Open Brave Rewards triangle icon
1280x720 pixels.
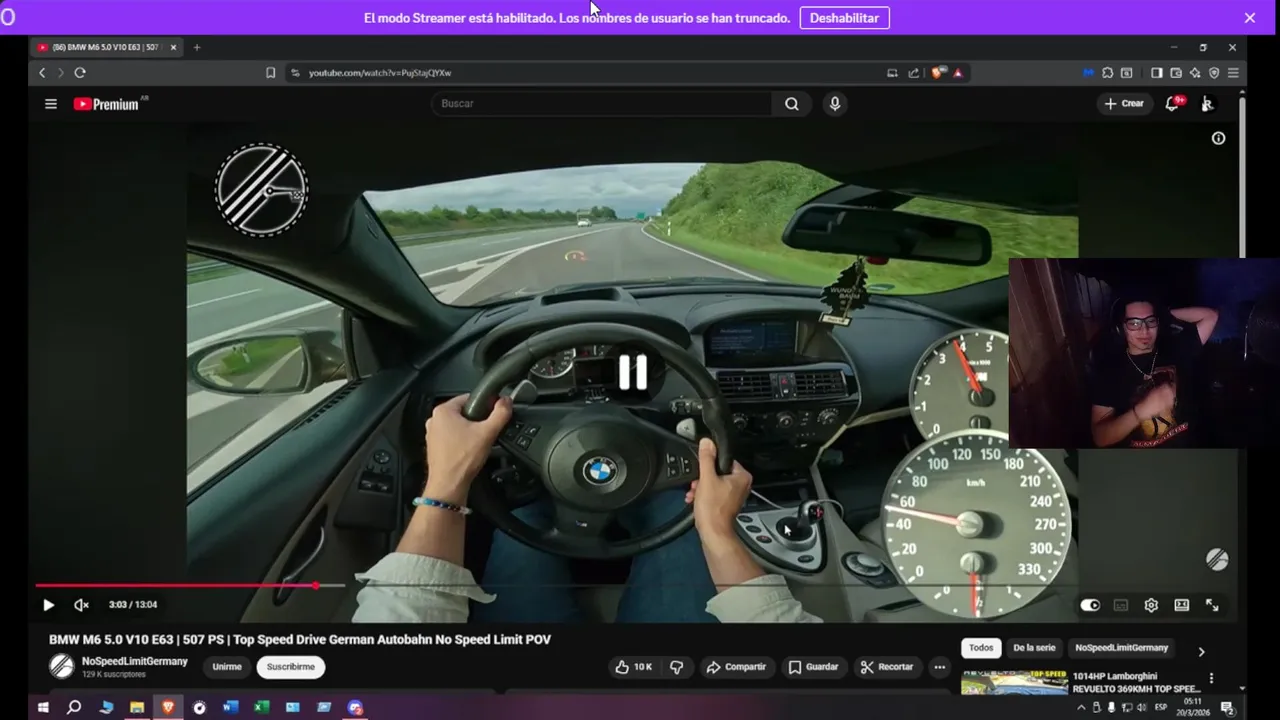coord(957,73)
